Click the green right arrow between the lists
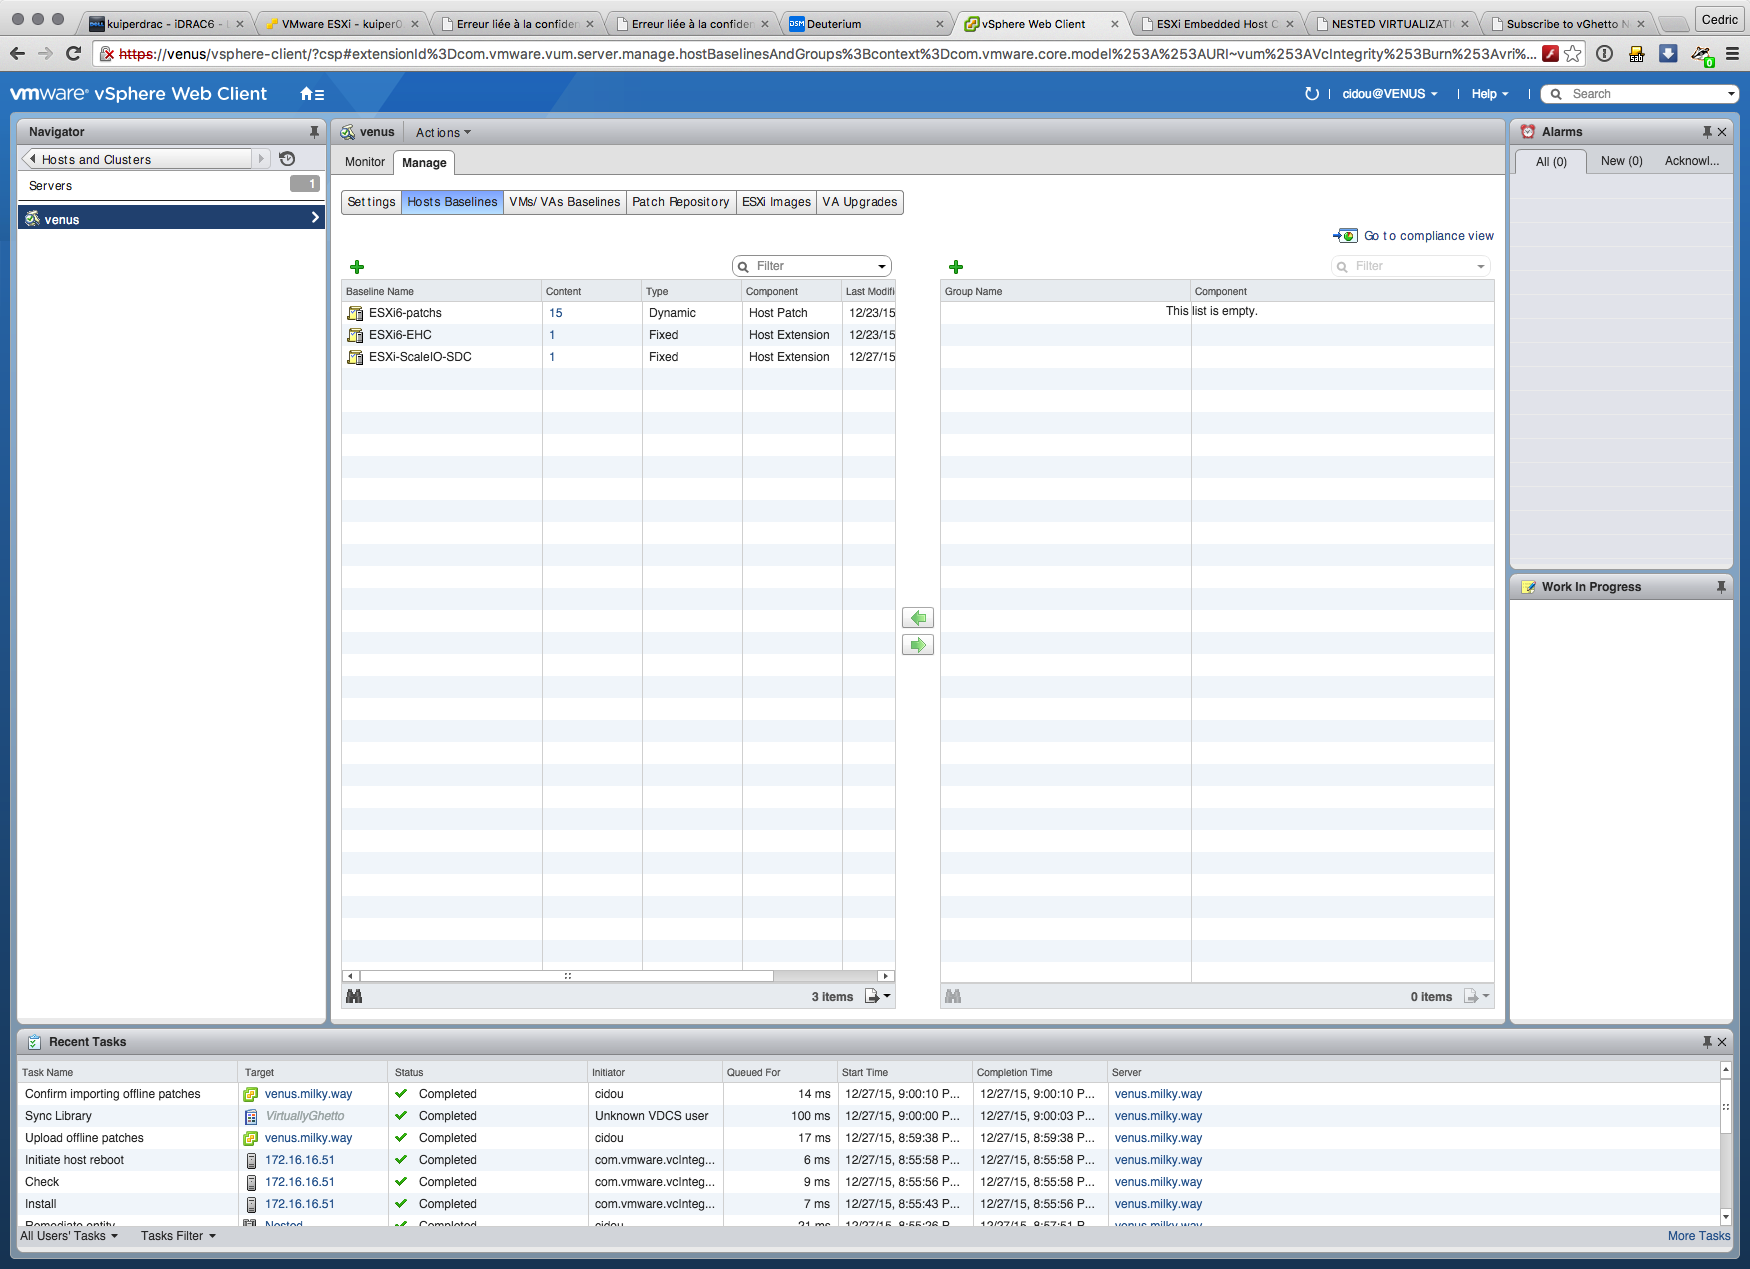The image size is (1750, 1269). [917, 645]
